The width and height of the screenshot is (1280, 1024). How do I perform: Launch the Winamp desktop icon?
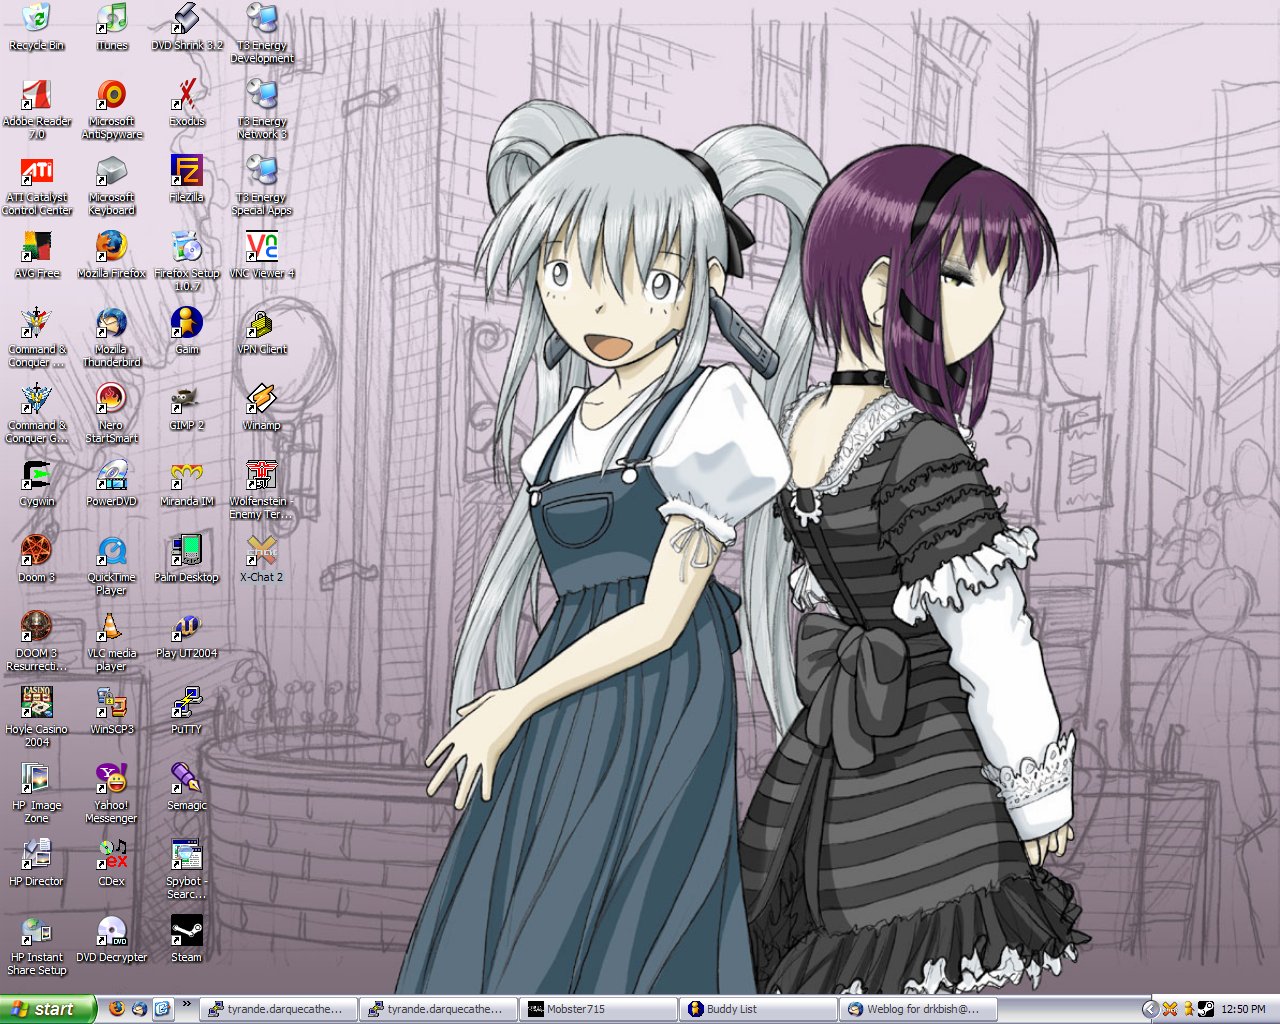pos(262,407)
